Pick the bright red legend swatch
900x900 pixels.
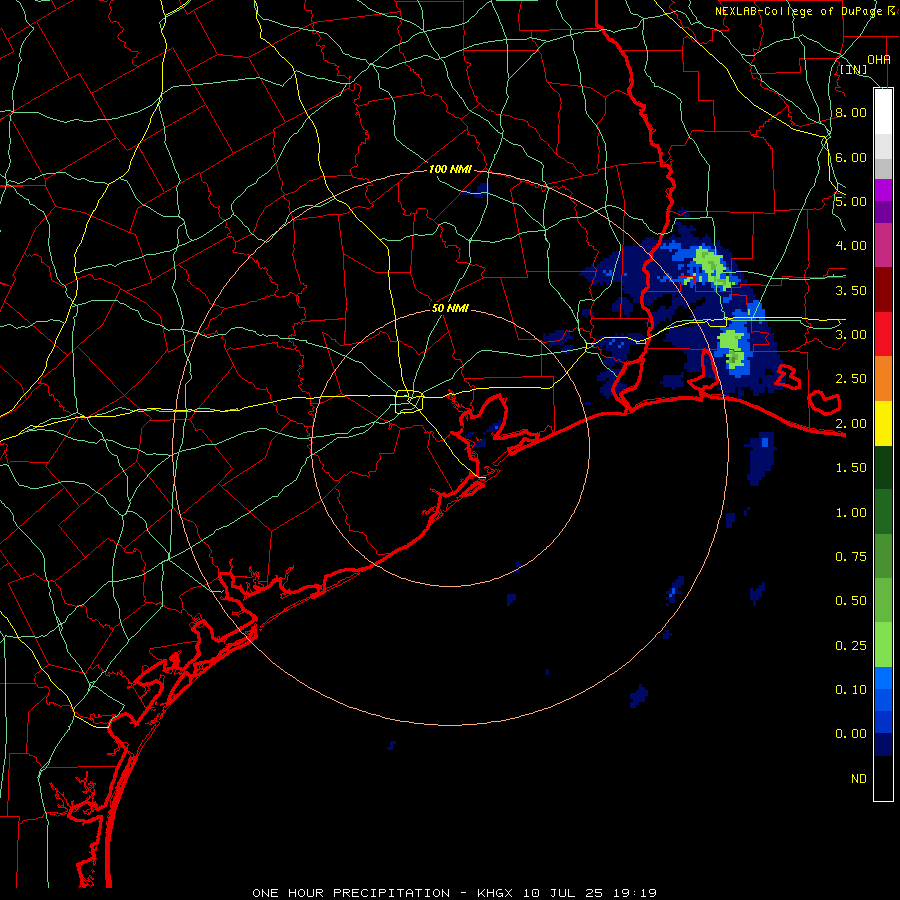[883, 334]
